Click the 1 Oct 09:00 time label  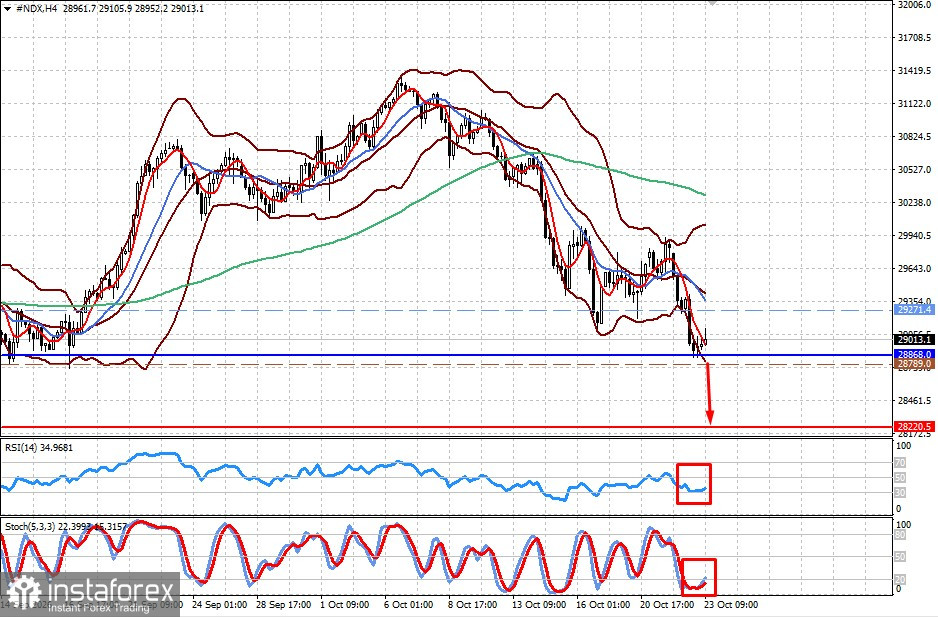click(345, 605)
